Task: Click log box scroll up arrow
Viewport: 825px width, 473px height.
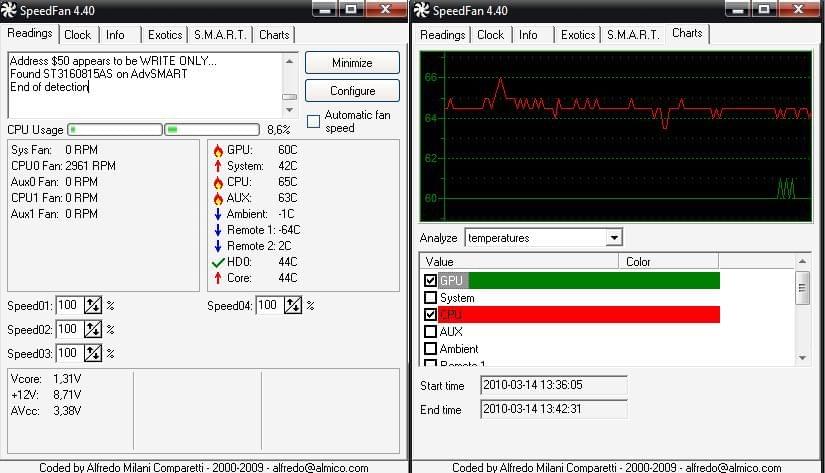Action: pos(289,61)
